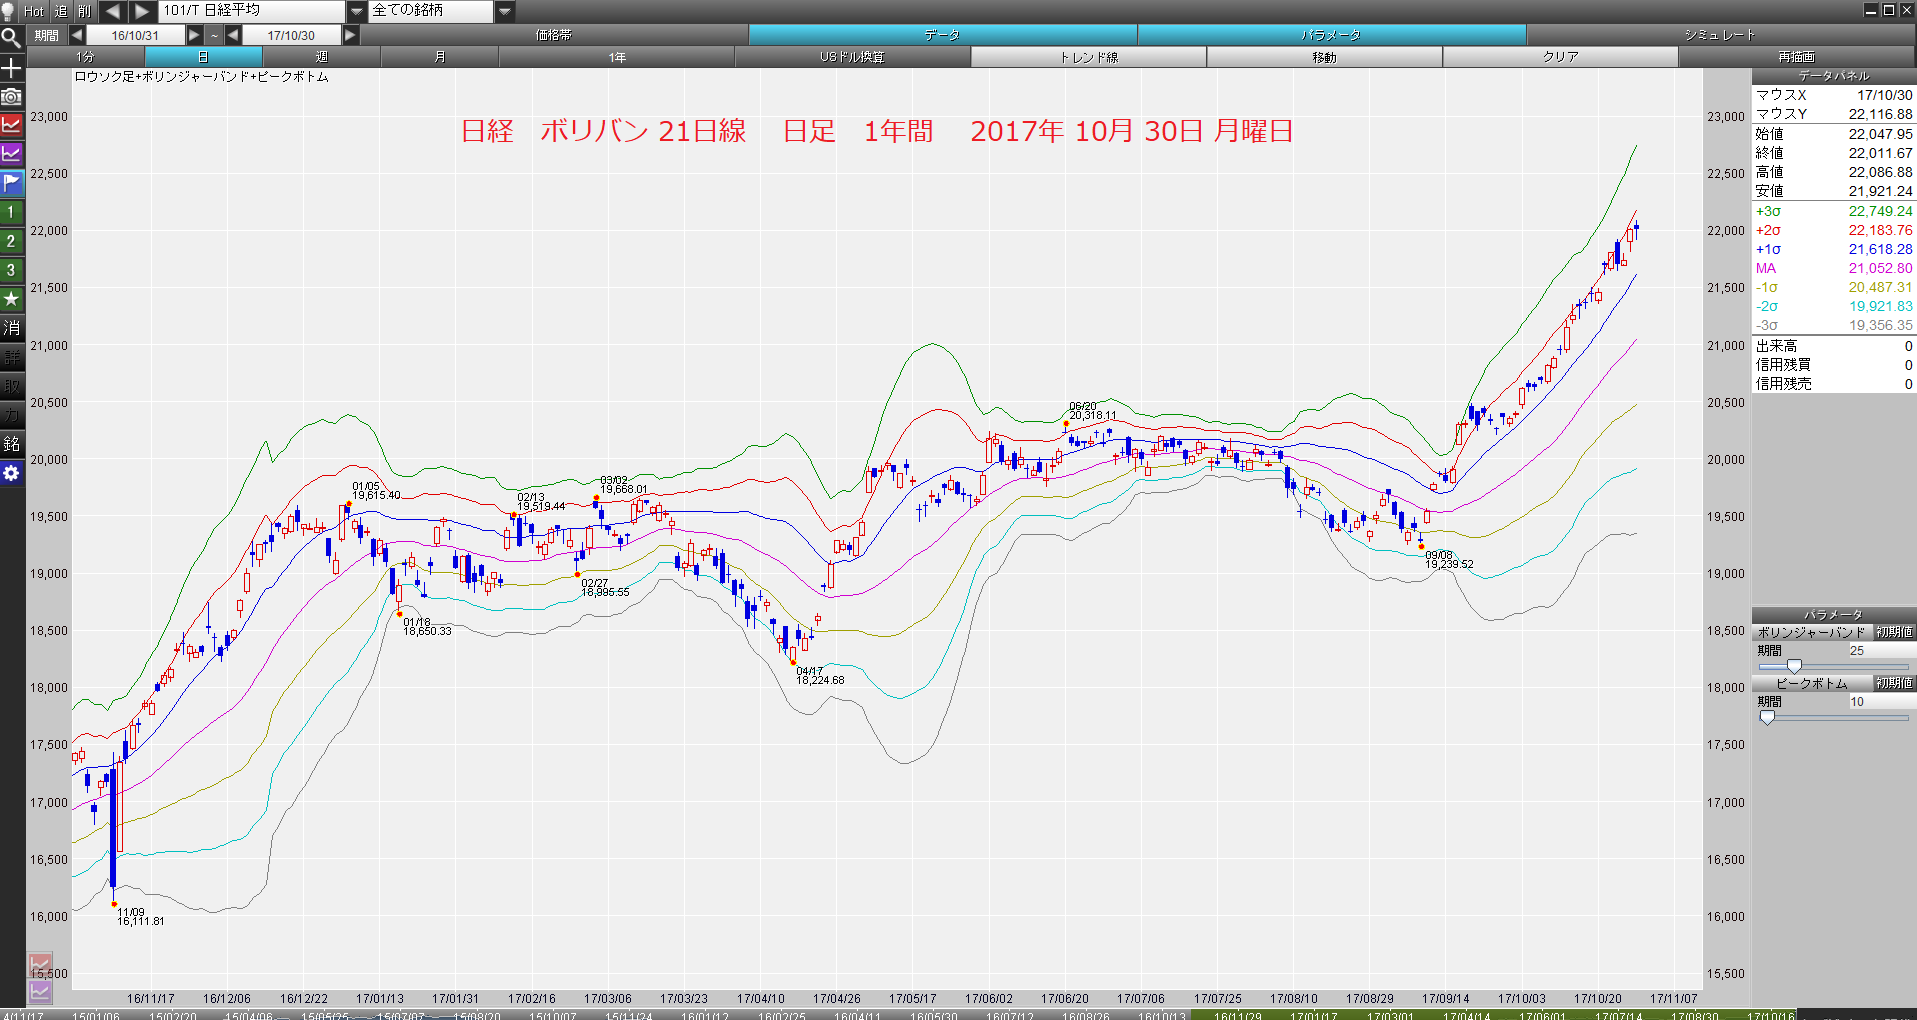Select the 日 daily timeframe

click(203, 57)
